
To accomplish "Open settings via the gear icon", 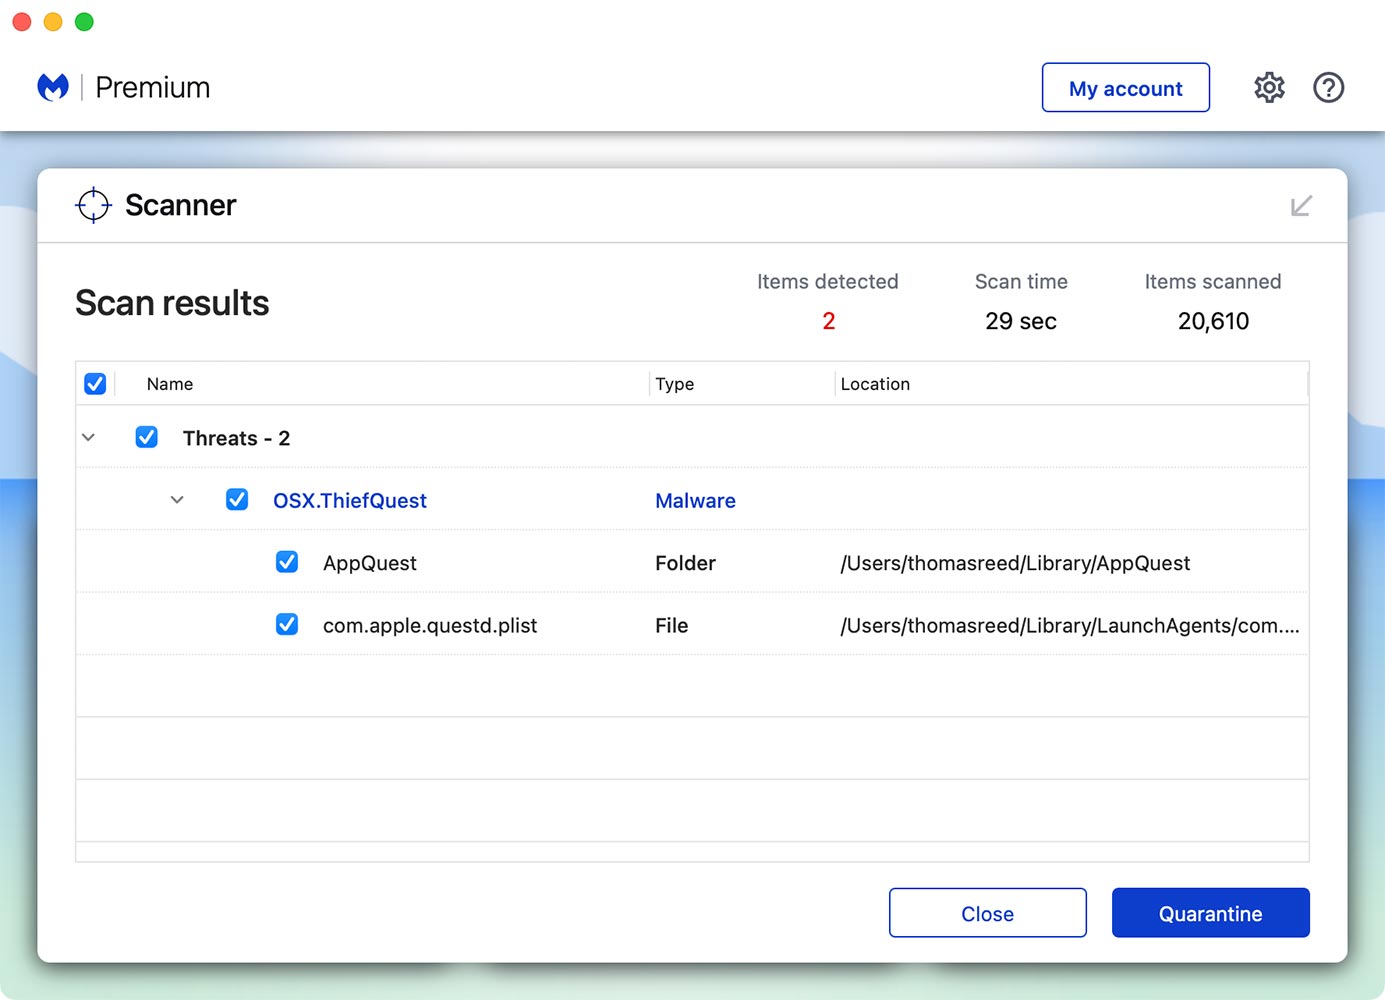I will pos(1269,88).
